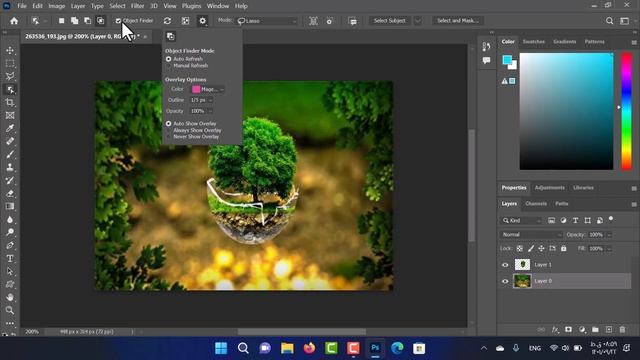Select the Zoom tool in the toolbox
640x360 pixels.
(10, 310)
